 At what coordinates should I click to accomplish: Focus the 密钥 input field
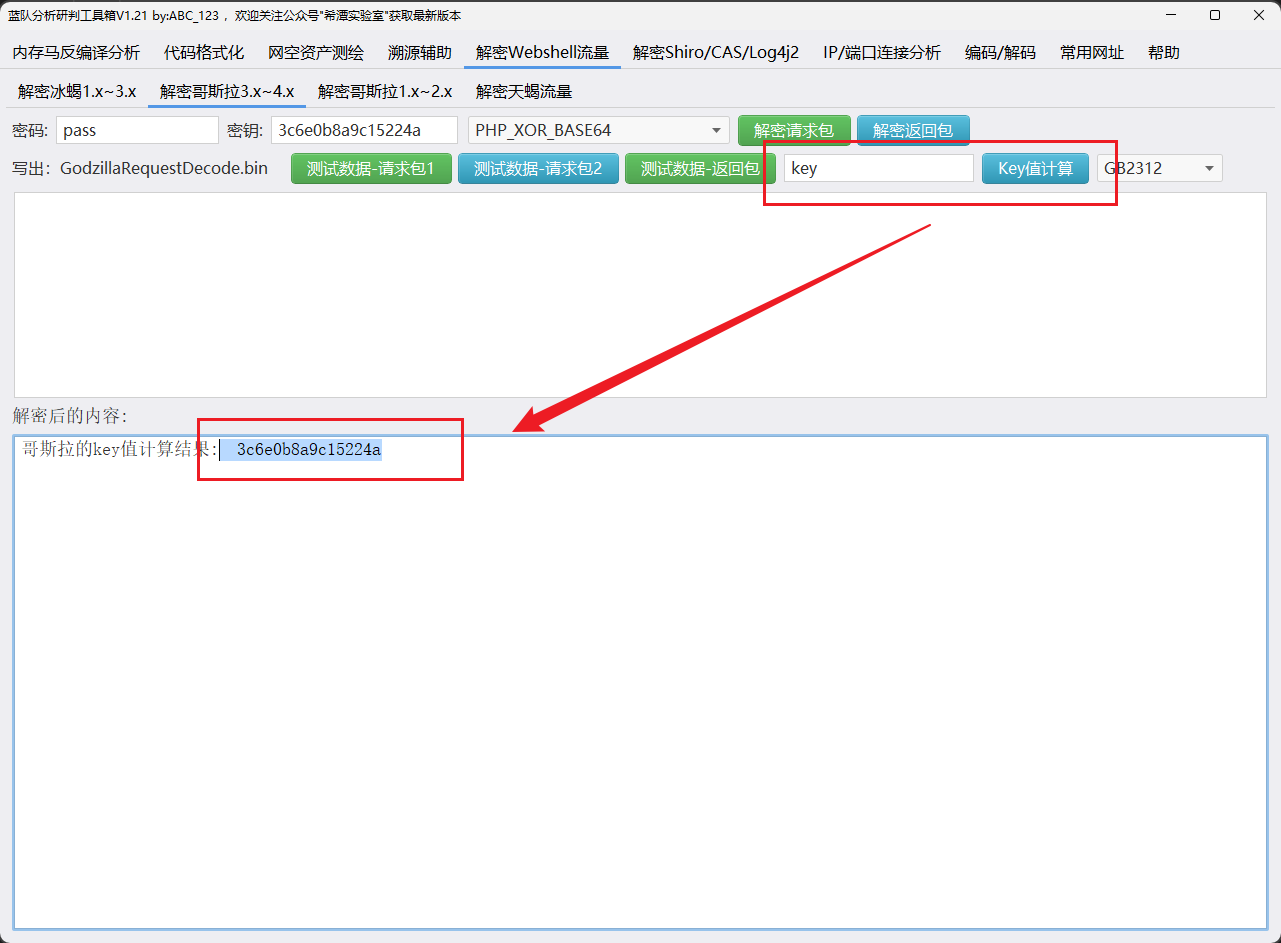click(364, 130)
